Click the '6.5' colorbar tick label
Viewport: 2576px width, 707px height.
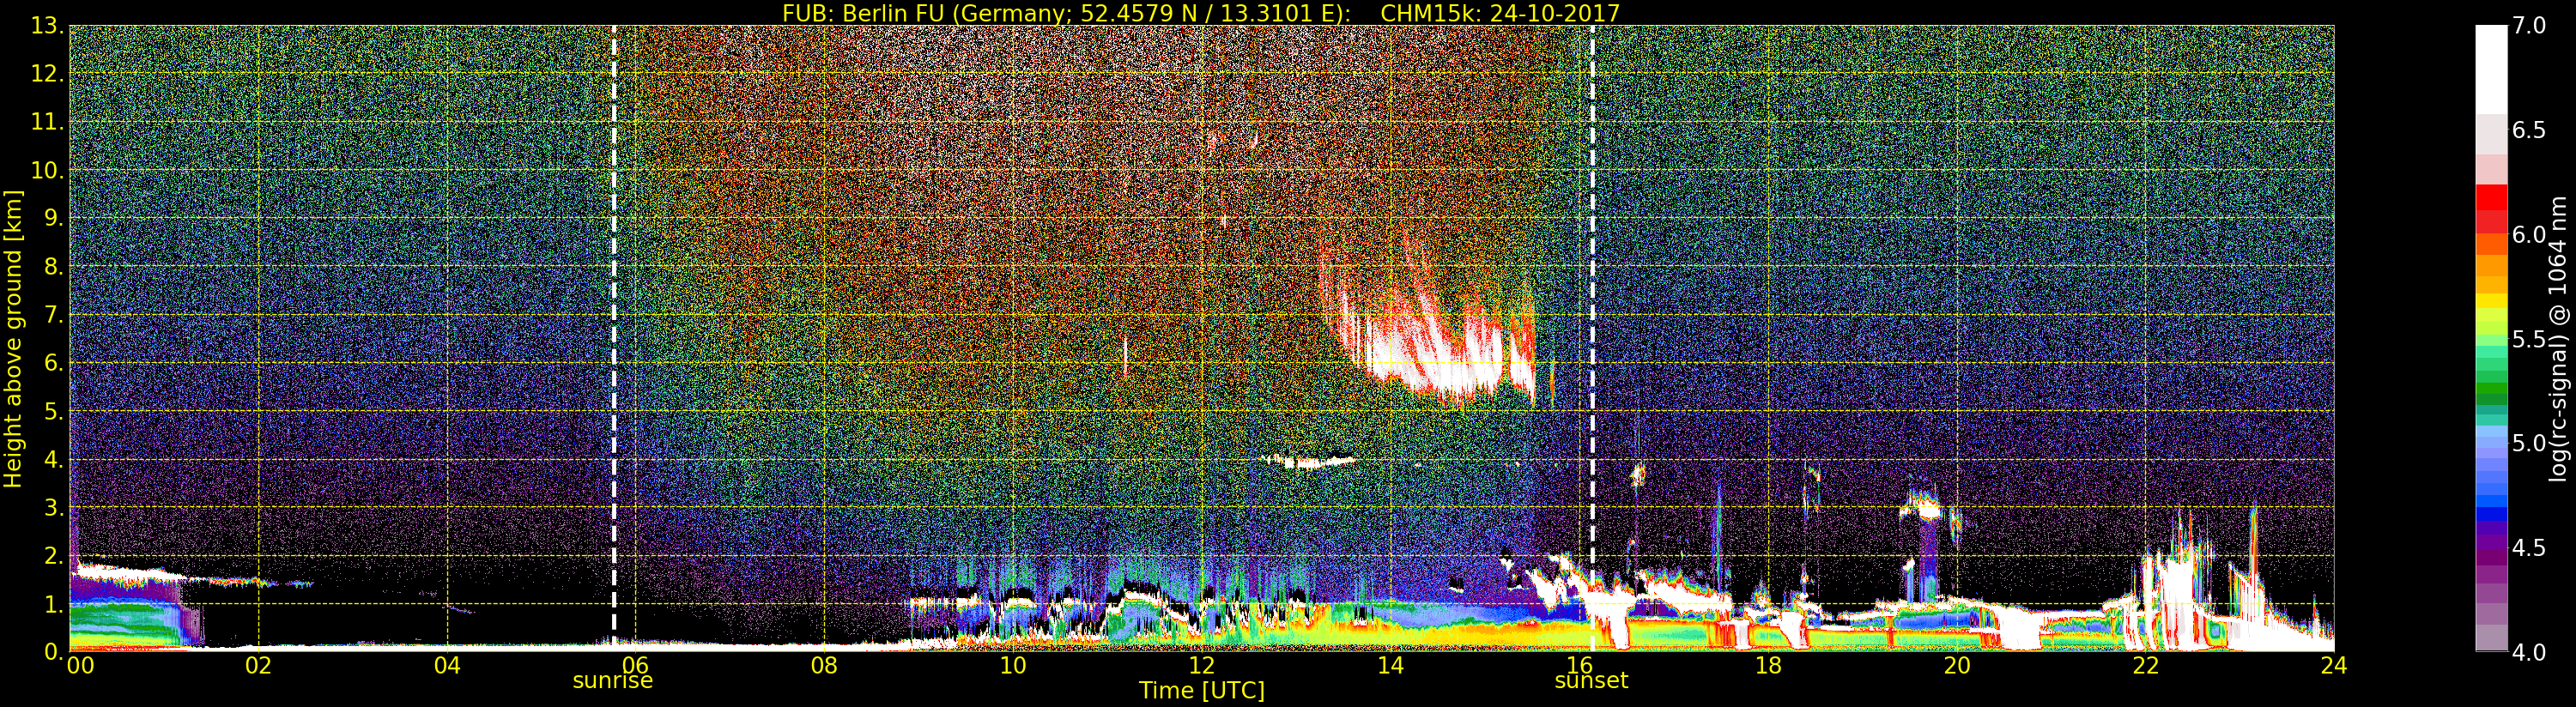pyautogui.click(x=2528, y=130)
